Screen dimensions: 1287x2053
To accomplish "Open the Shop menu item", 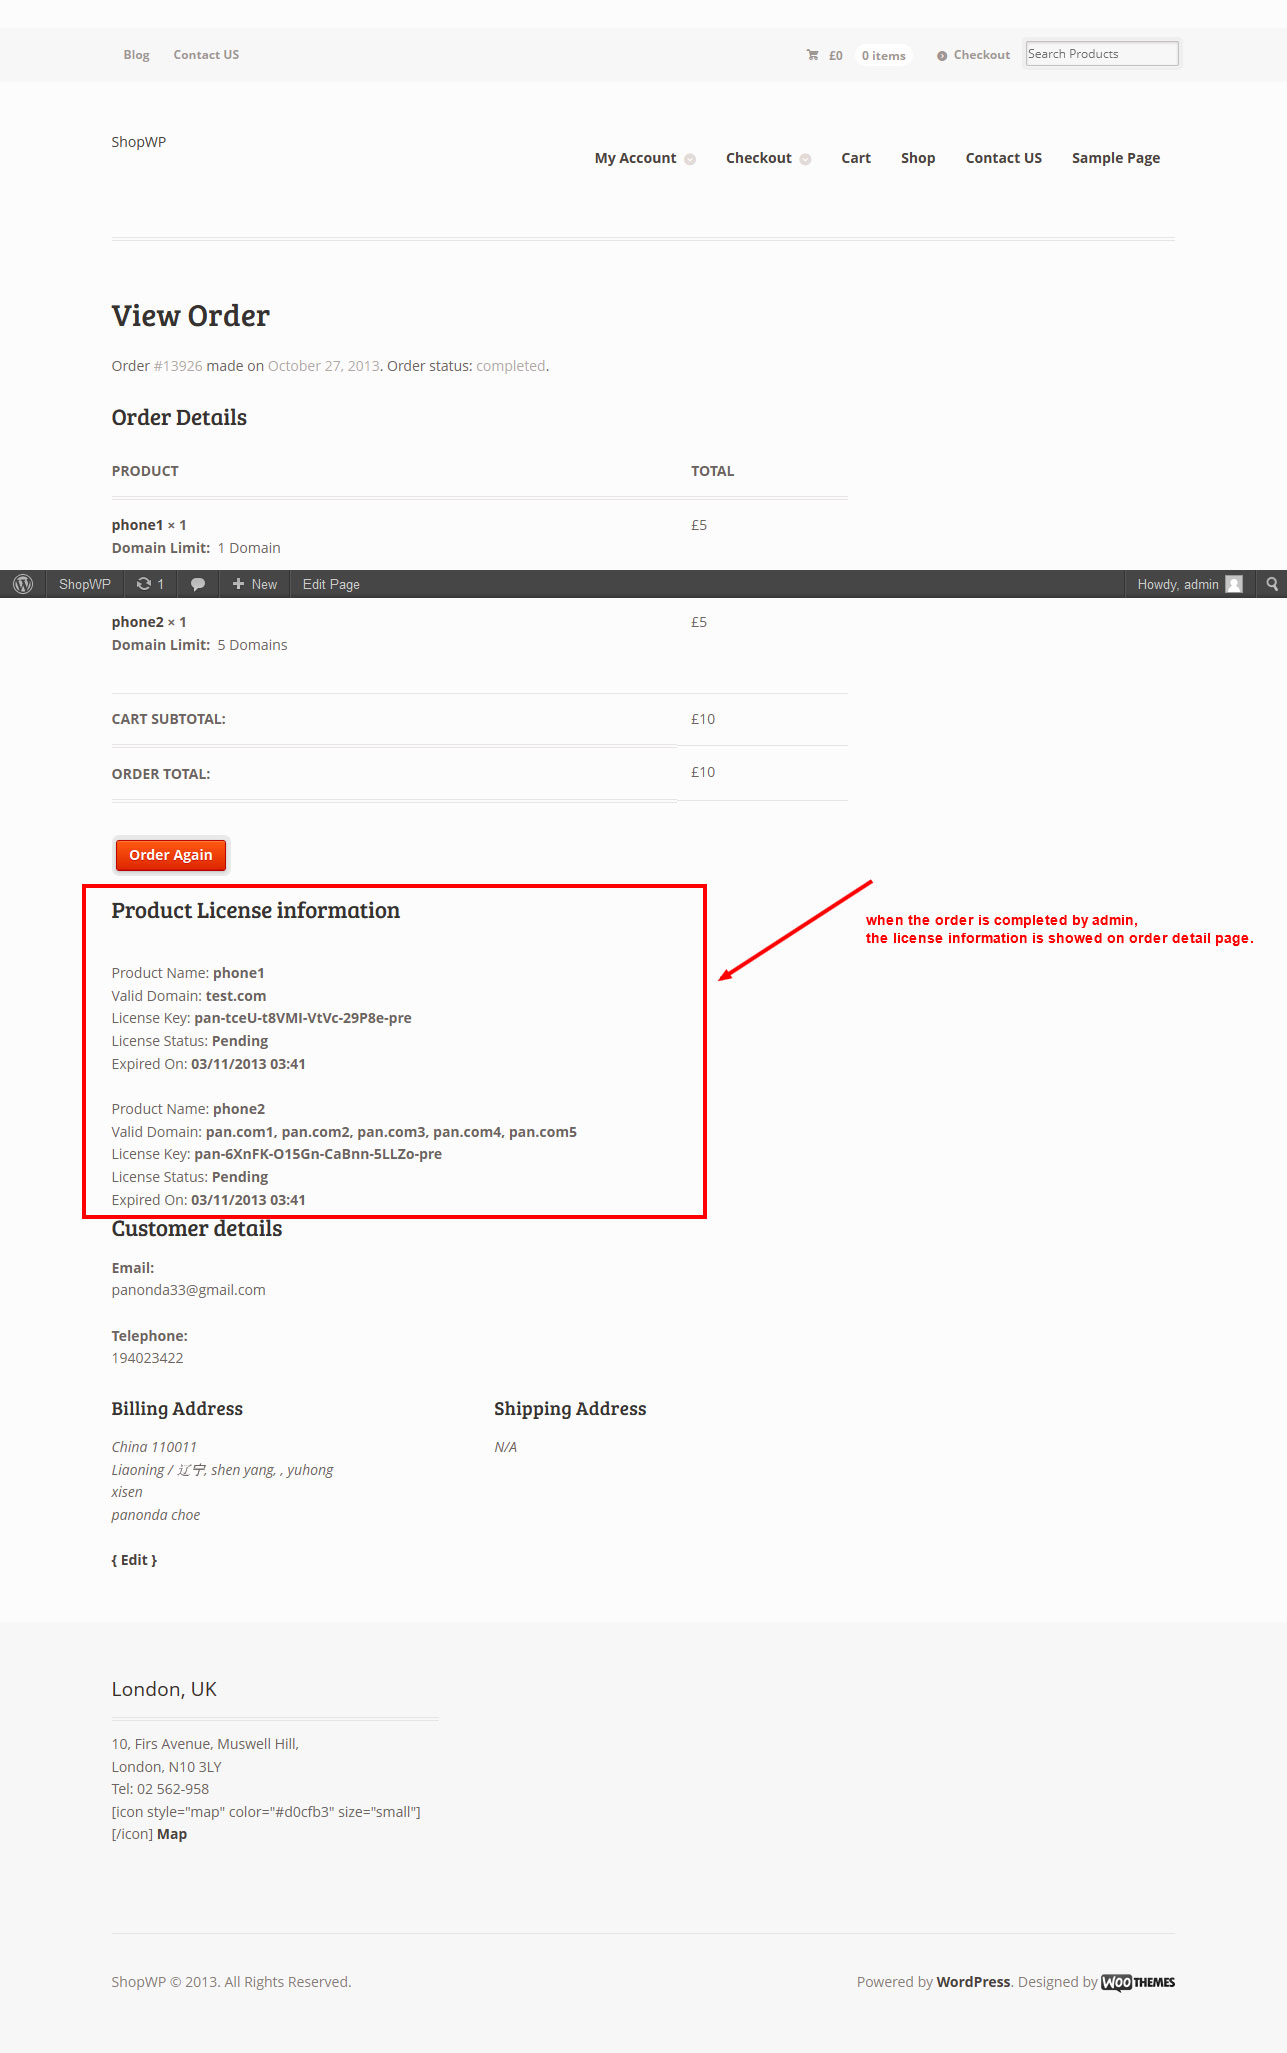I will click(x=918, y=158).
